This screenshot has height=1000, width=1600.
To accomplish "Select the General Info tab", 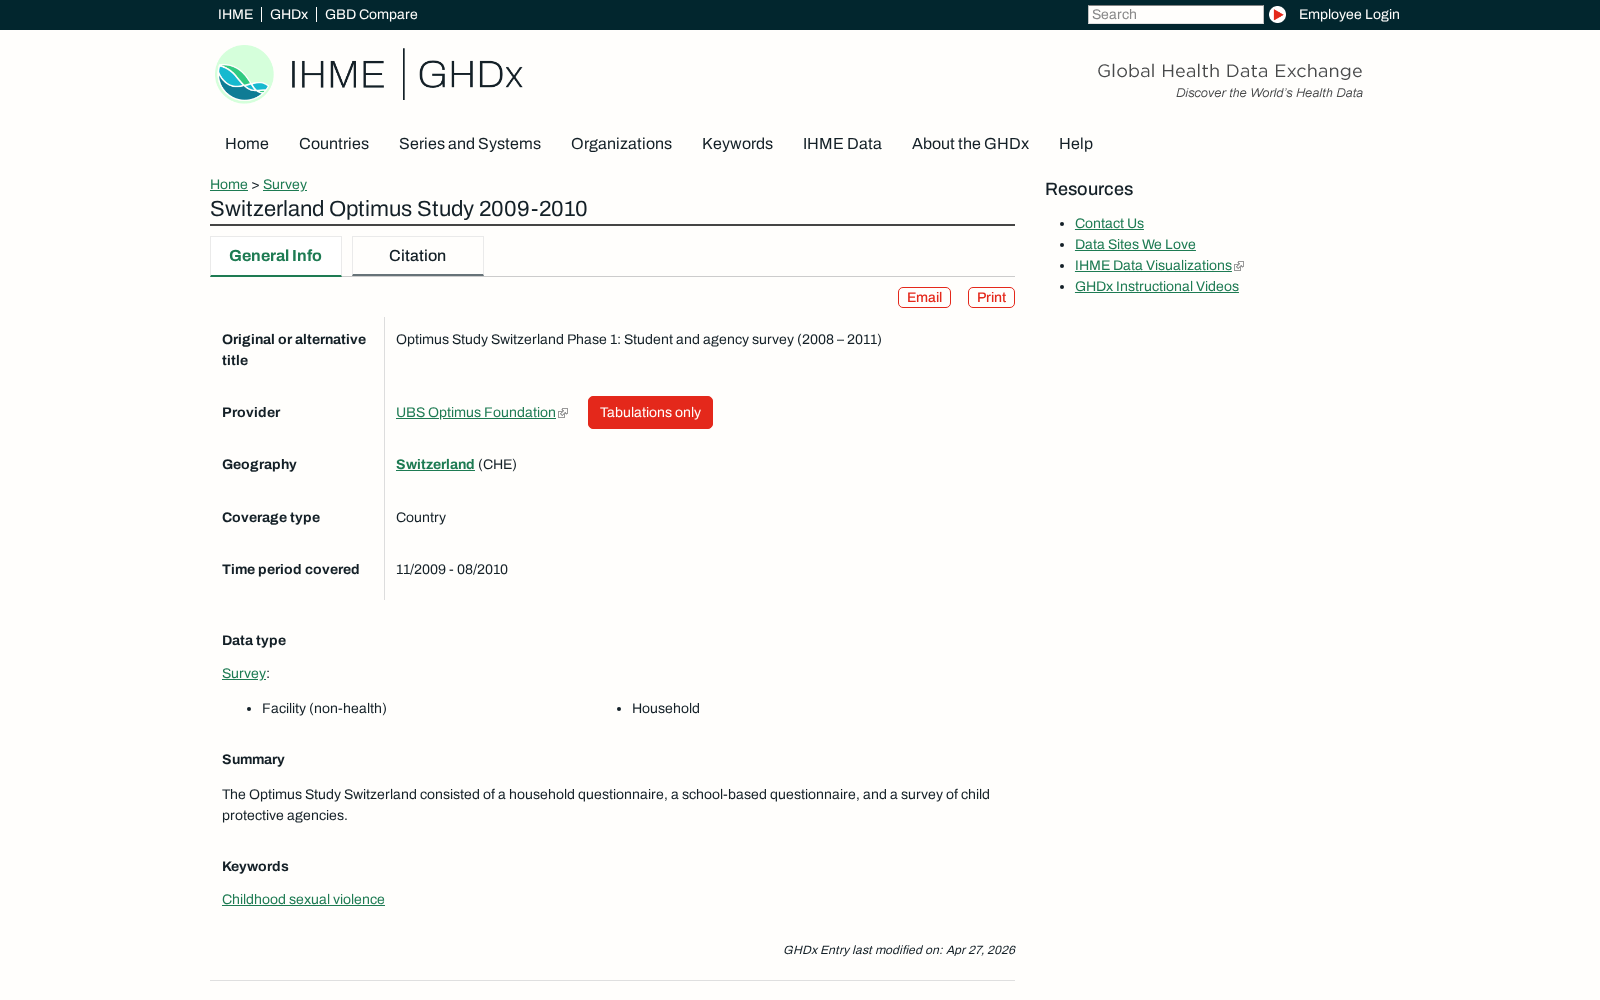I will click(x=275, y=256).
